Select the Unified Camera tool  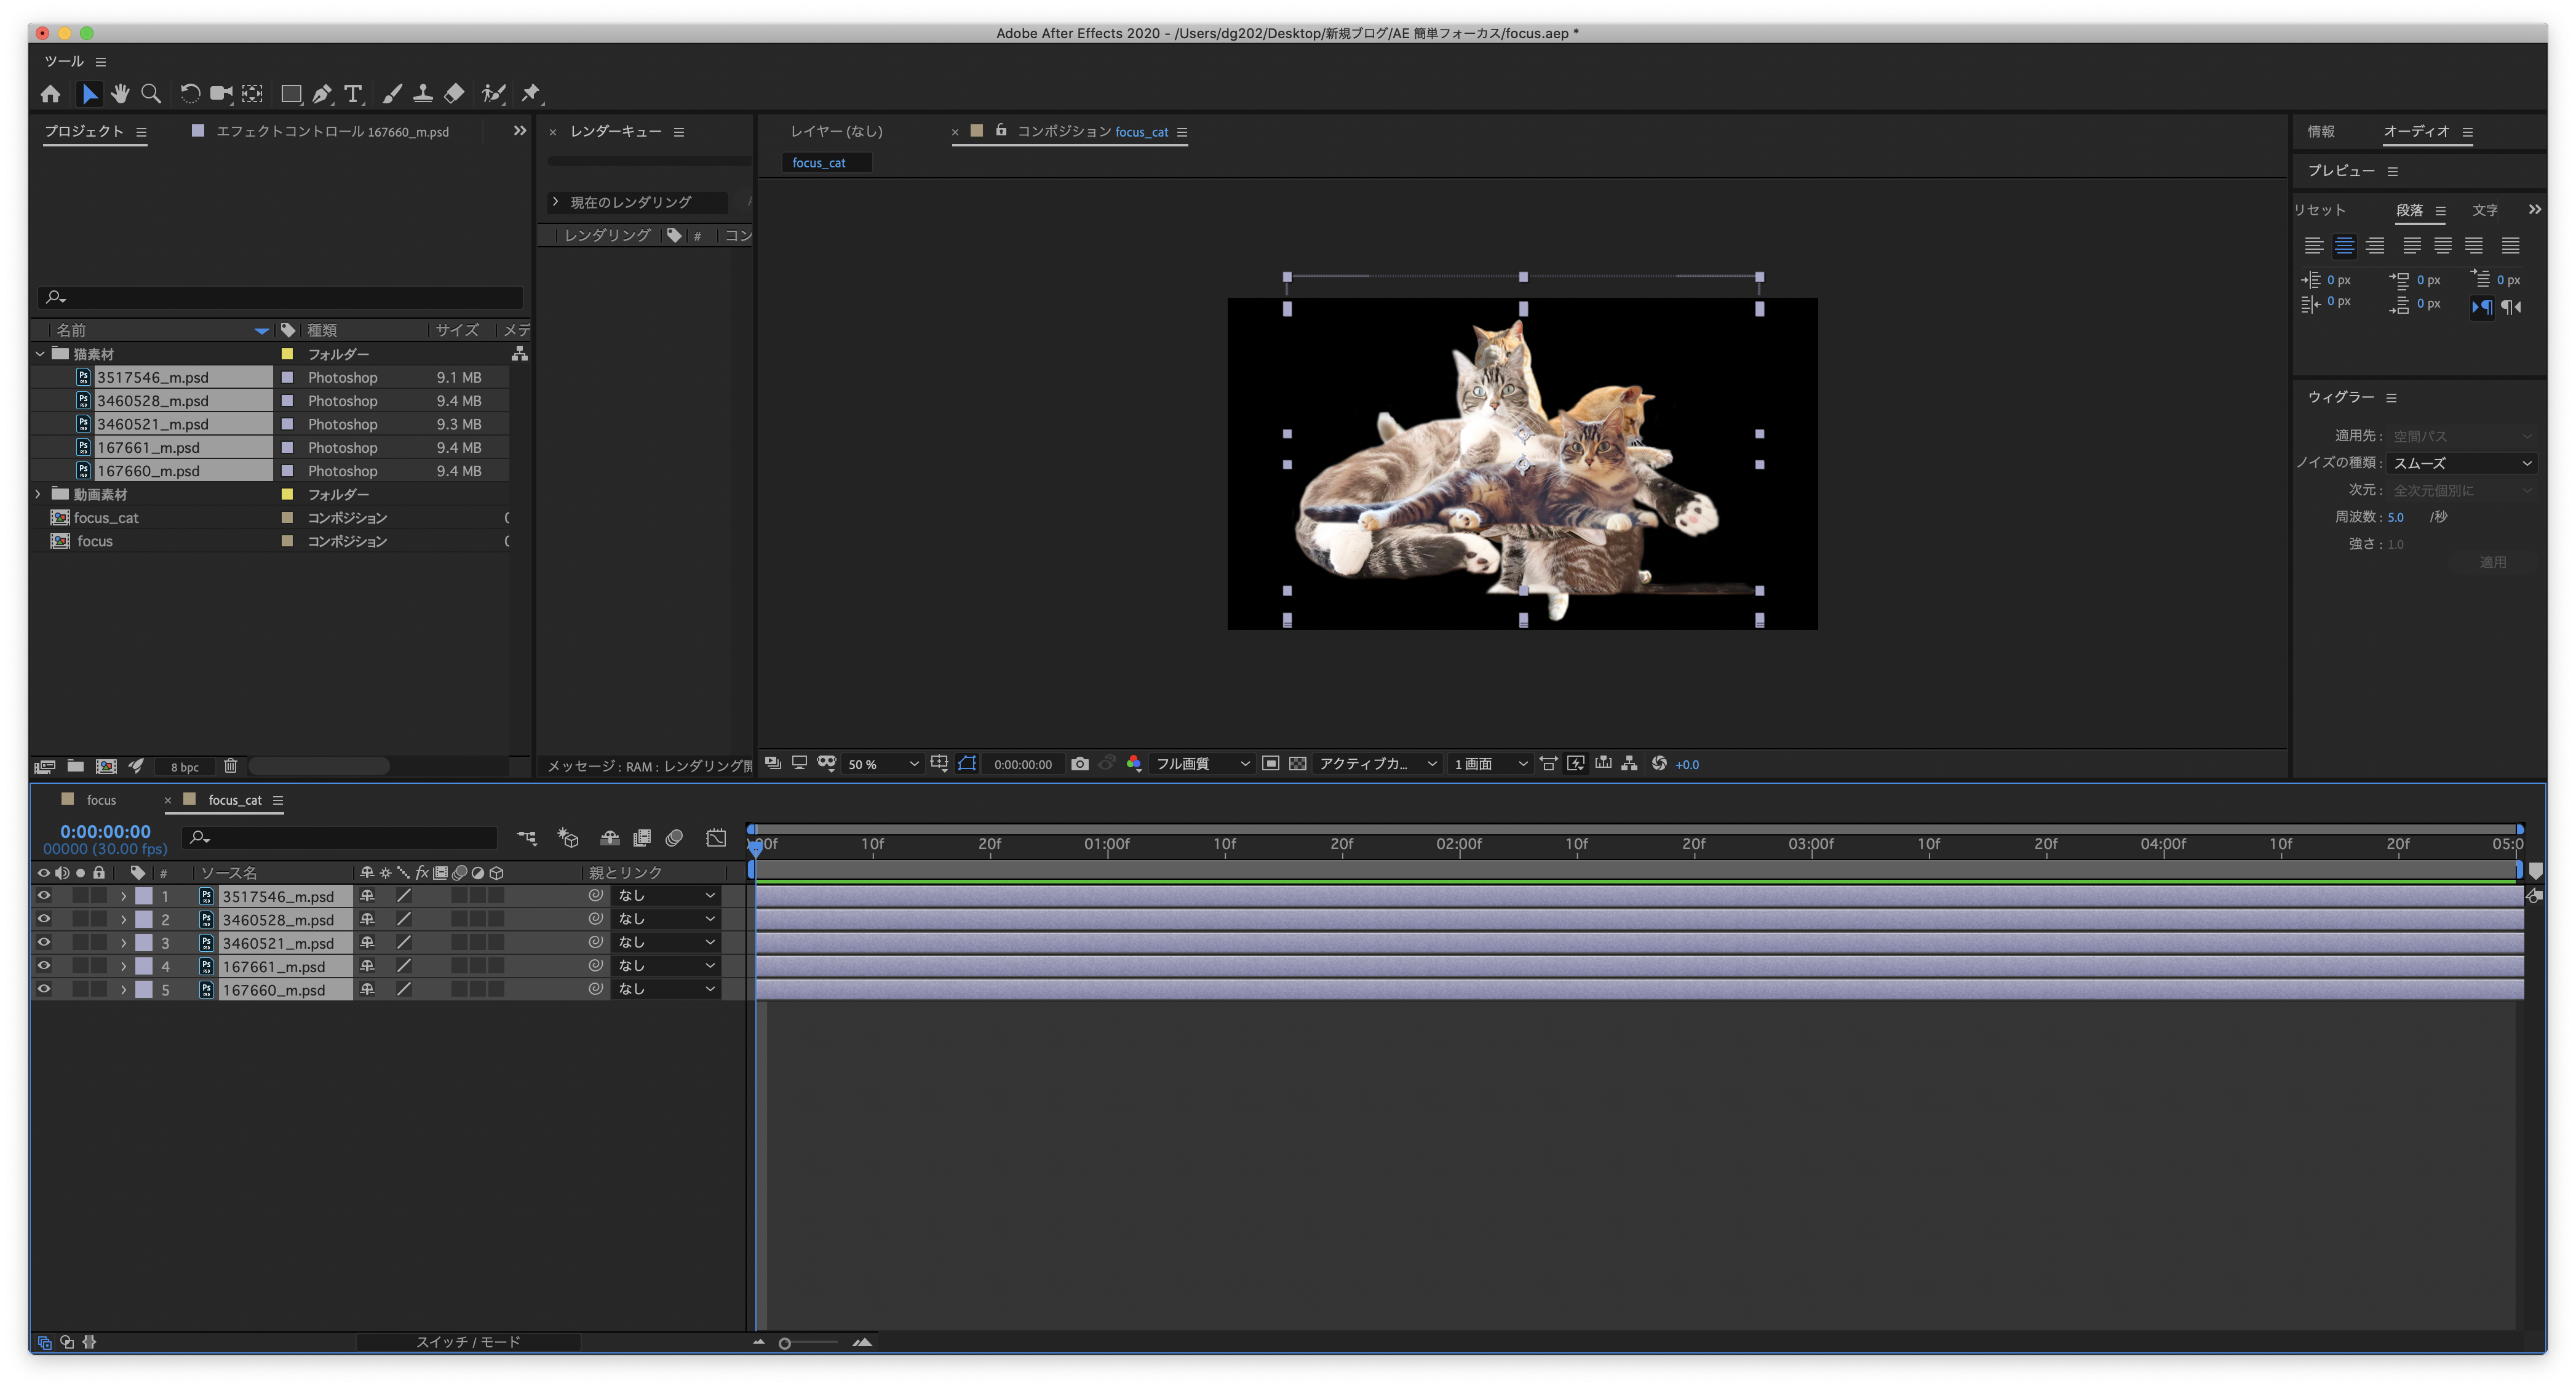pyautogui.click(x=221, y=94)
